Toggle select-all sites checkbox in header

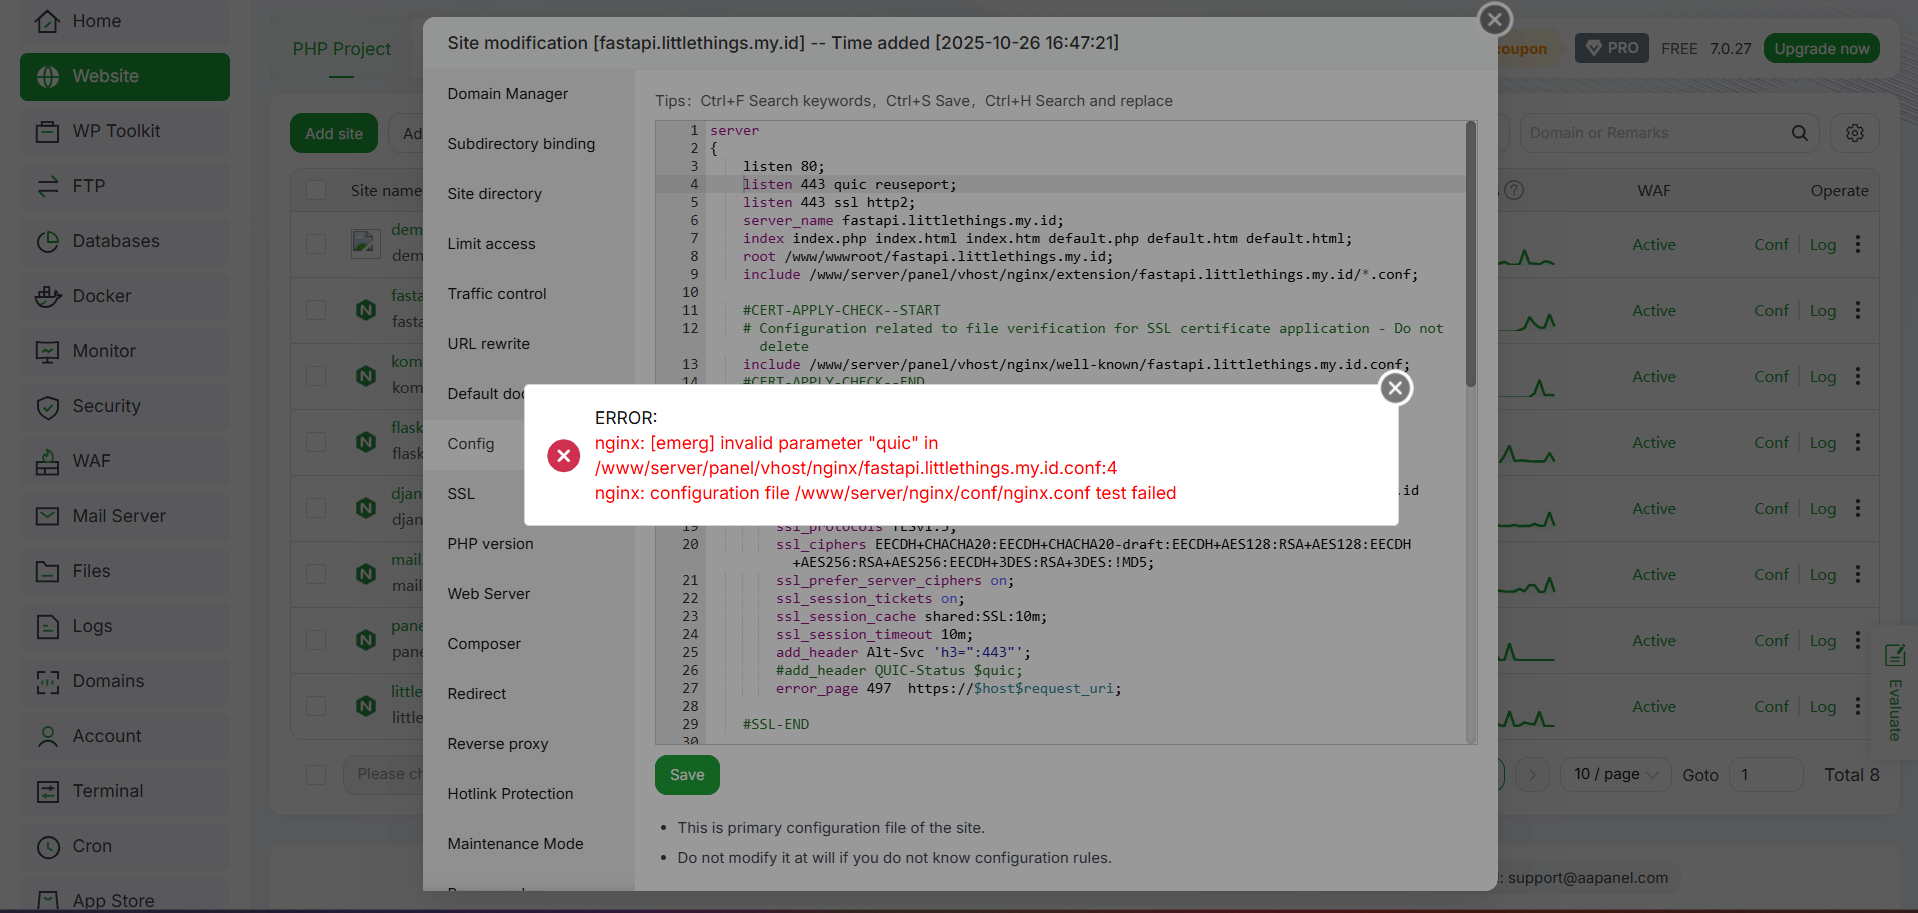coord(316,190)
